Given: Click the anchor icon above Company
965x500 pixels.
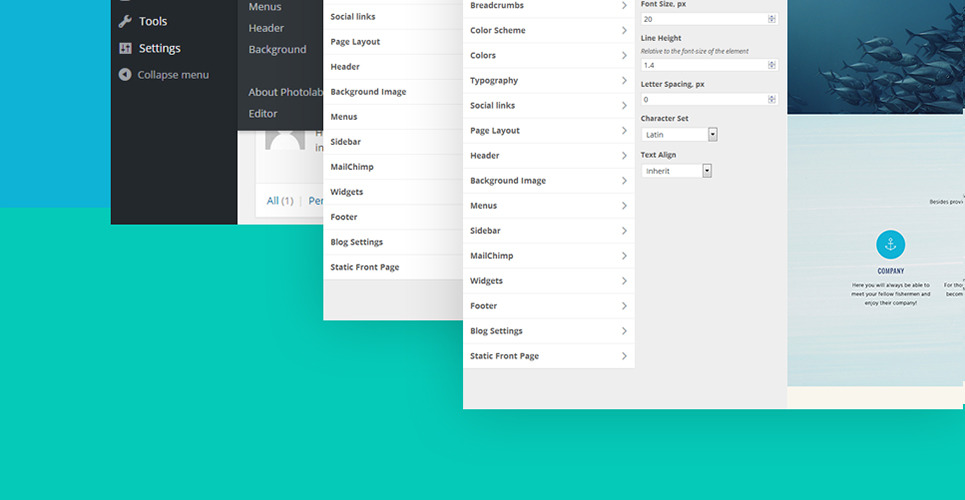Looking at the screenshot, I should 890,244.
